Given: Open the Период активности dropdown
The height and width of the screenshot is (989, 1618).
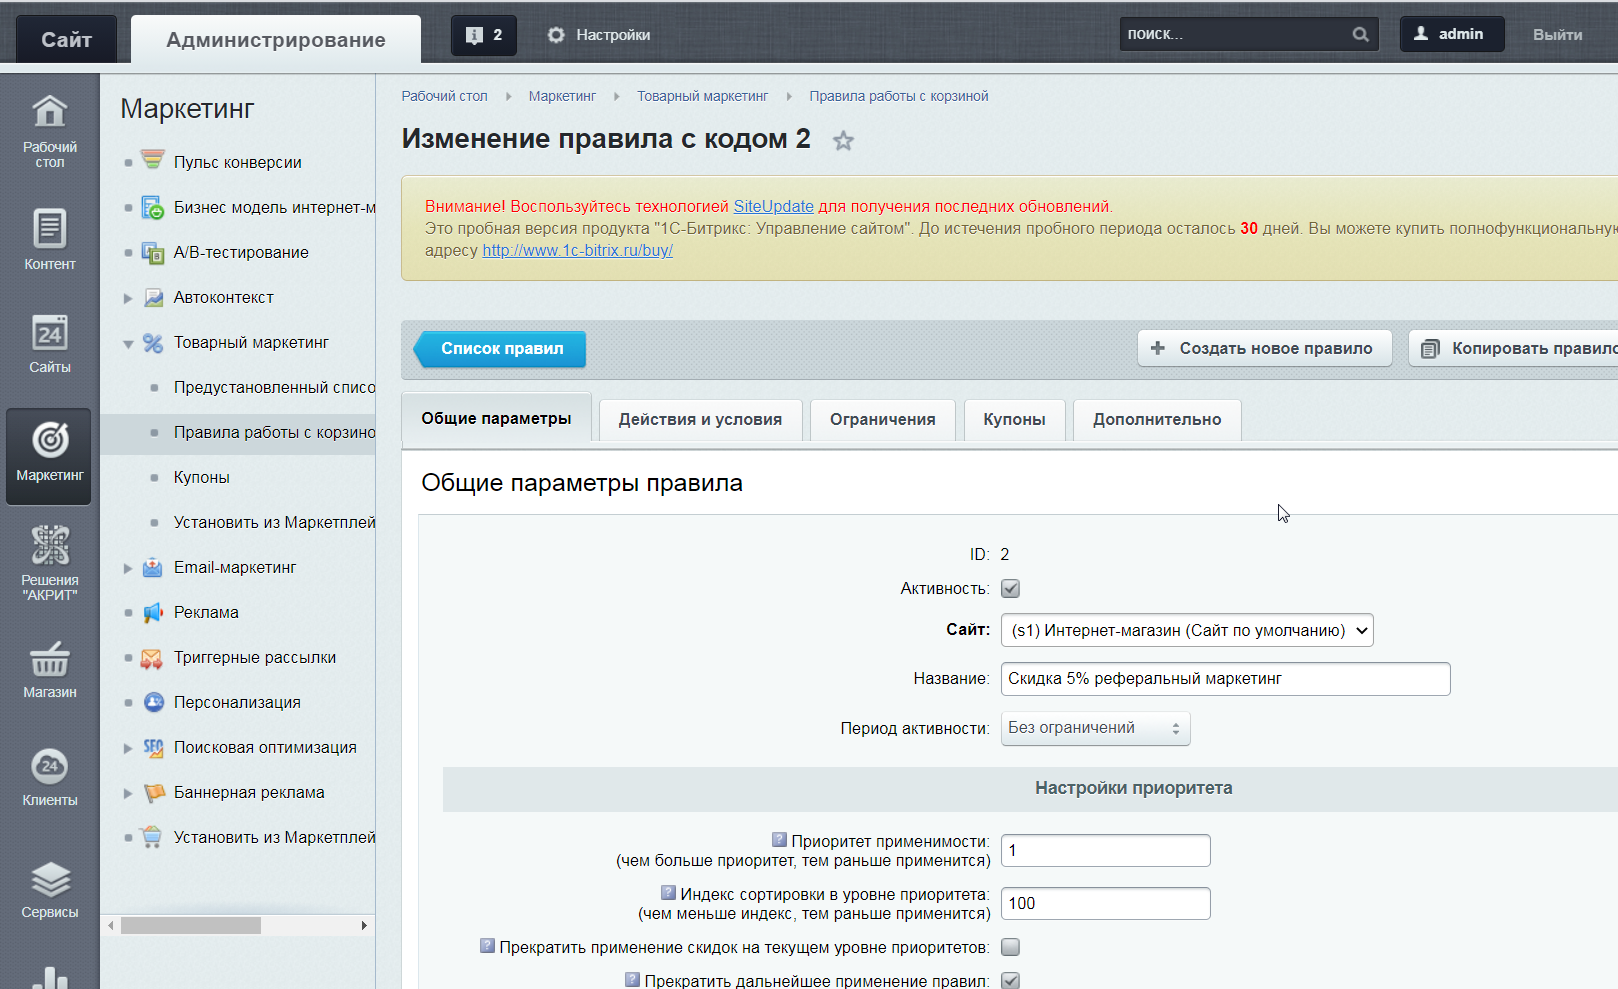Looking at the screenshot, I should [x=1095, y=728].
